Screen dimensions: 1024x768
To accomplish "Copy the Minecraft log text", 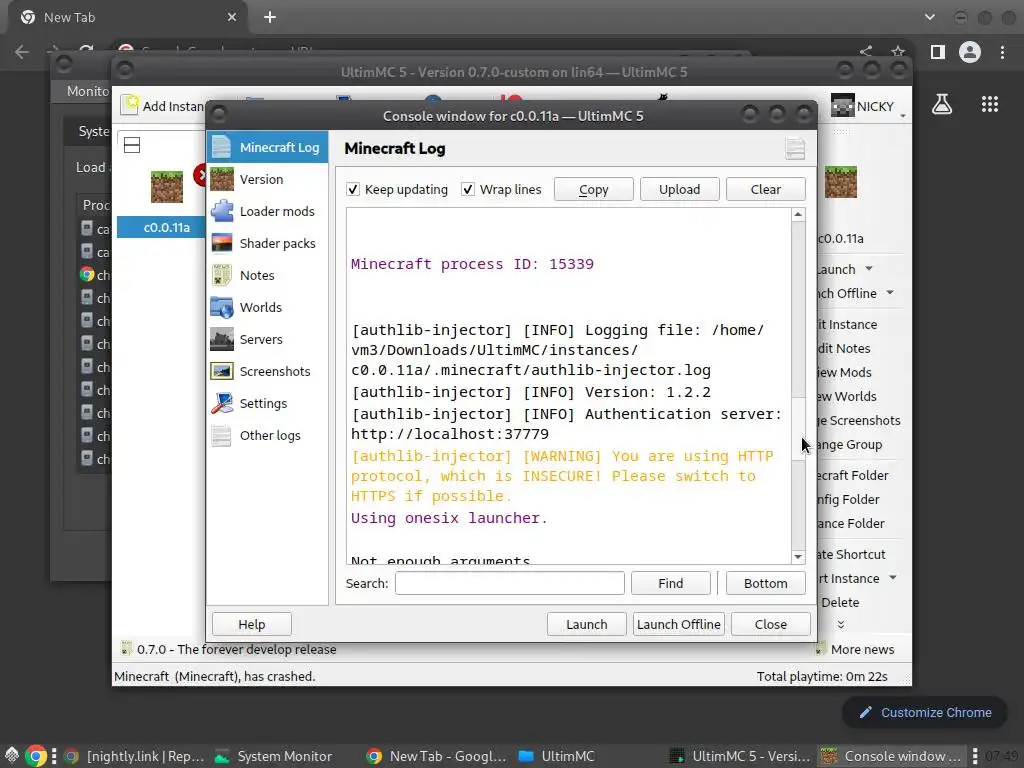I will pos(594,189).
